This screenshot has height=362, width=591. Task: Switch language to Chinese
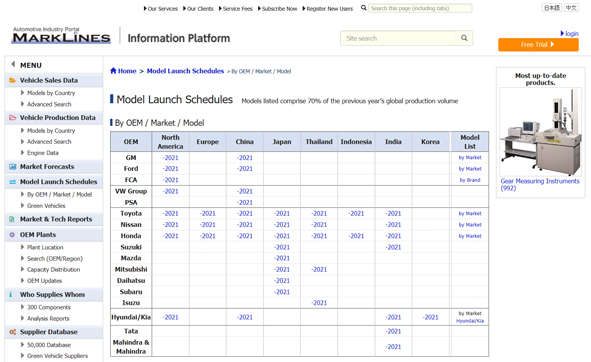click(x=571, y=8)
